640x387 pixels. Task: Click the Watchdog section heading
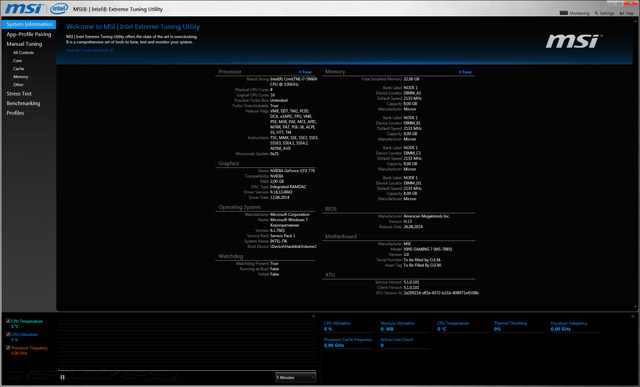[231, 256]
